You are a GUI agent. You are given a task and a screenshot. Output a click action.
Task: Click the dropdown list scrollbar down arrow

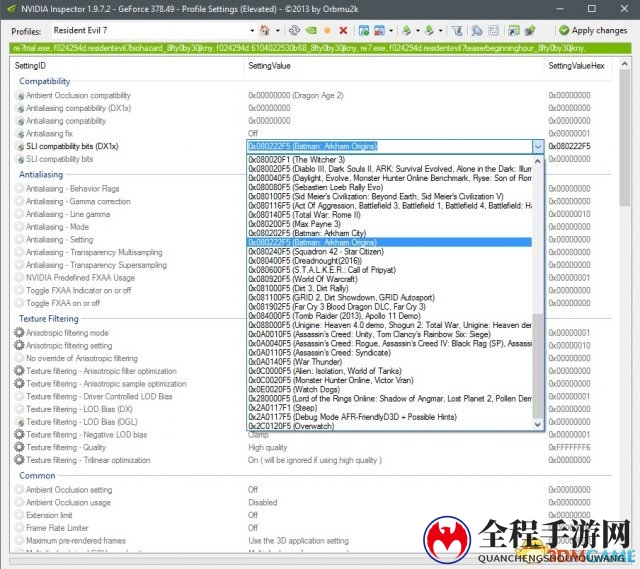(538, 425)
